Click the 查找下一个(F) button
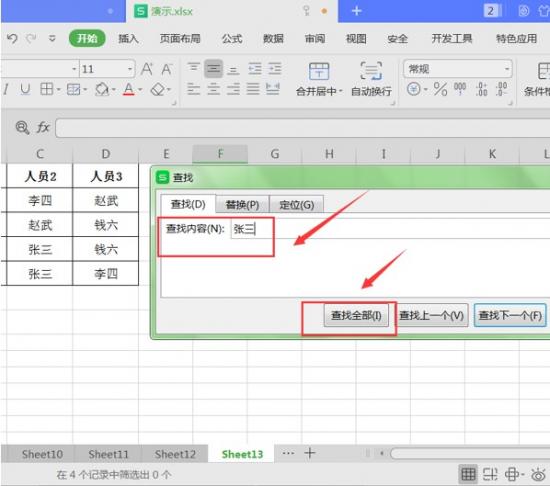The image size is (550, 486). [x=510, y=316]
